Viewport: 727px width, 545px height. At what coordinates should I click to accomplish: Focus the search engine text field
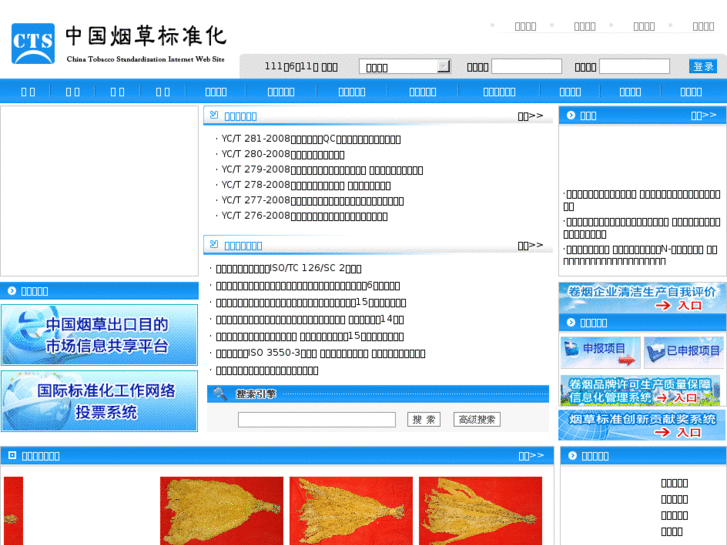[x=317, y=420]
